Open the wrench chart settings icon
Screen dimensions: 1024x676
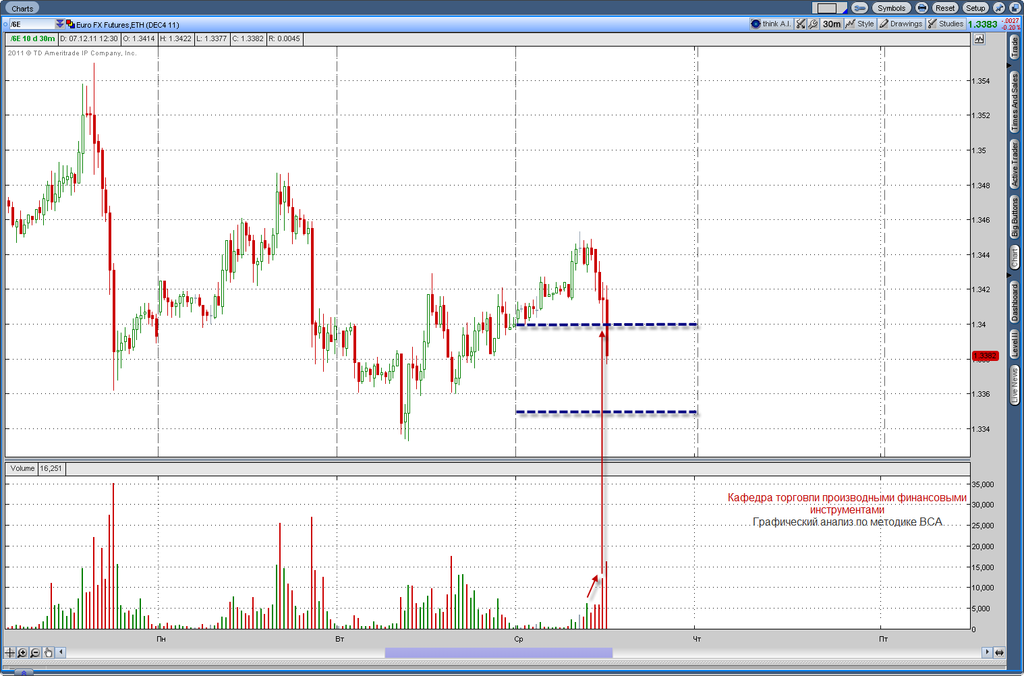point(813,24)
